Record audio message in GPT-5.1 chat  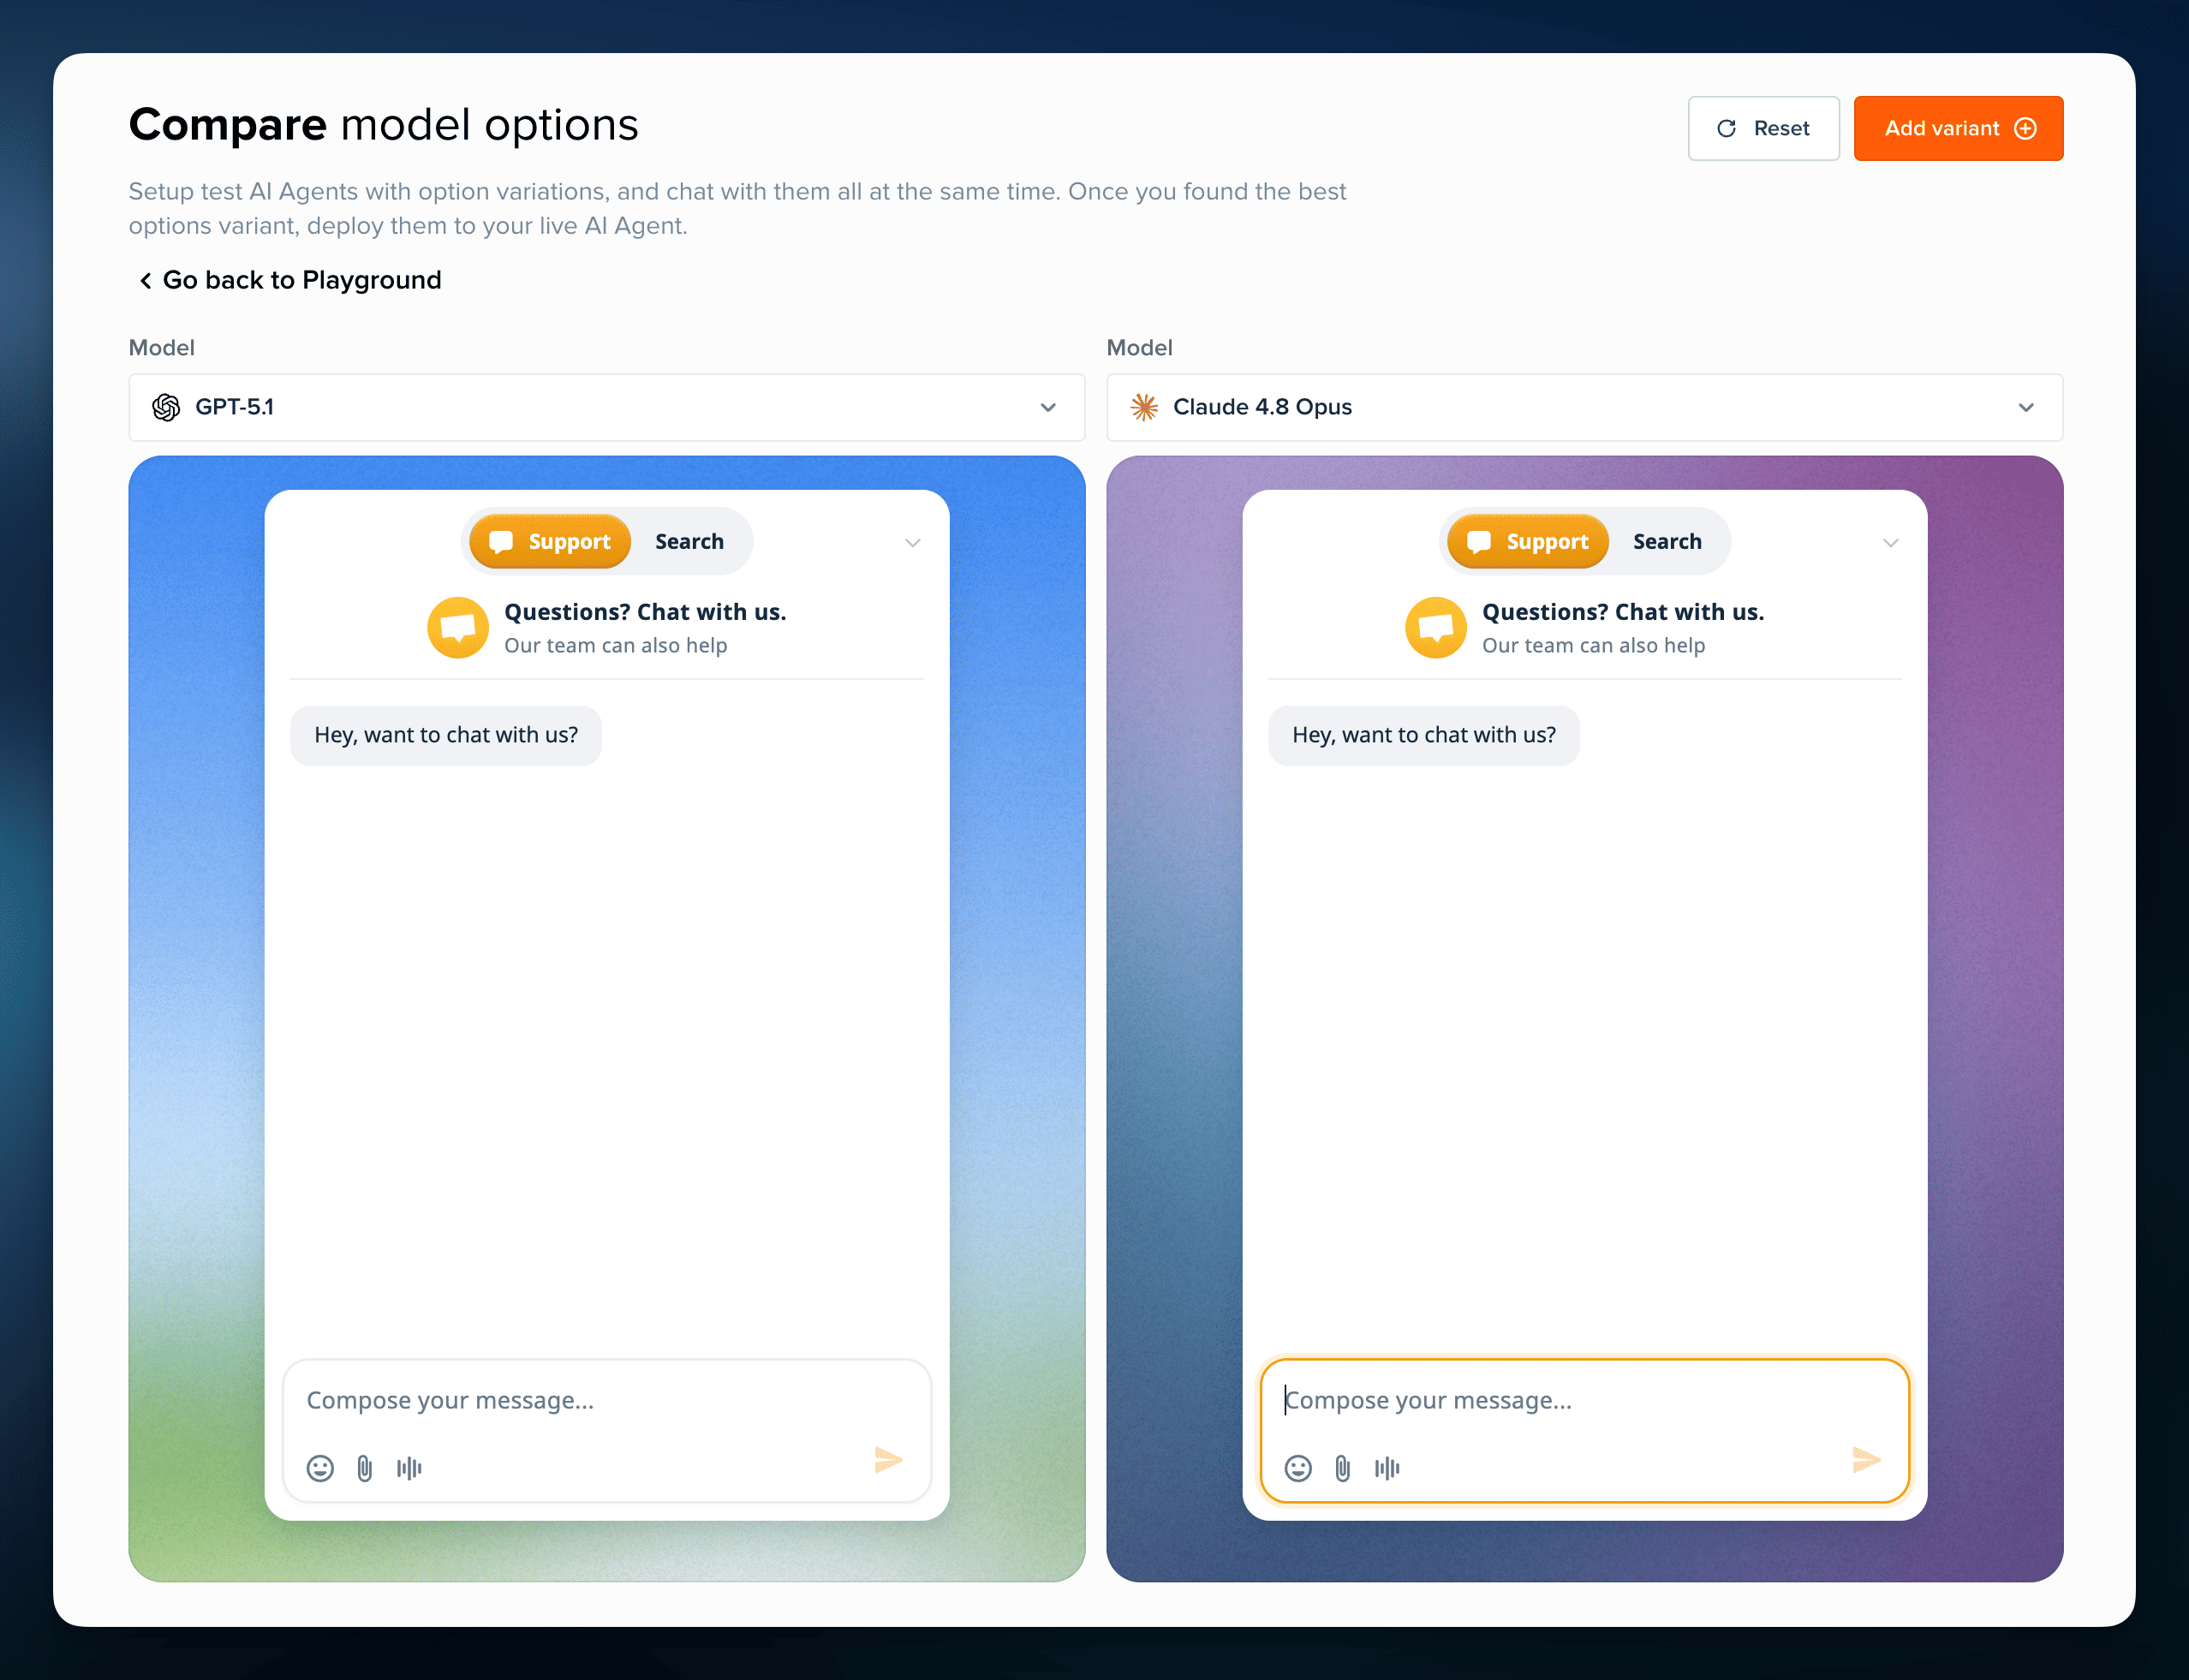tap(409, 1467)
